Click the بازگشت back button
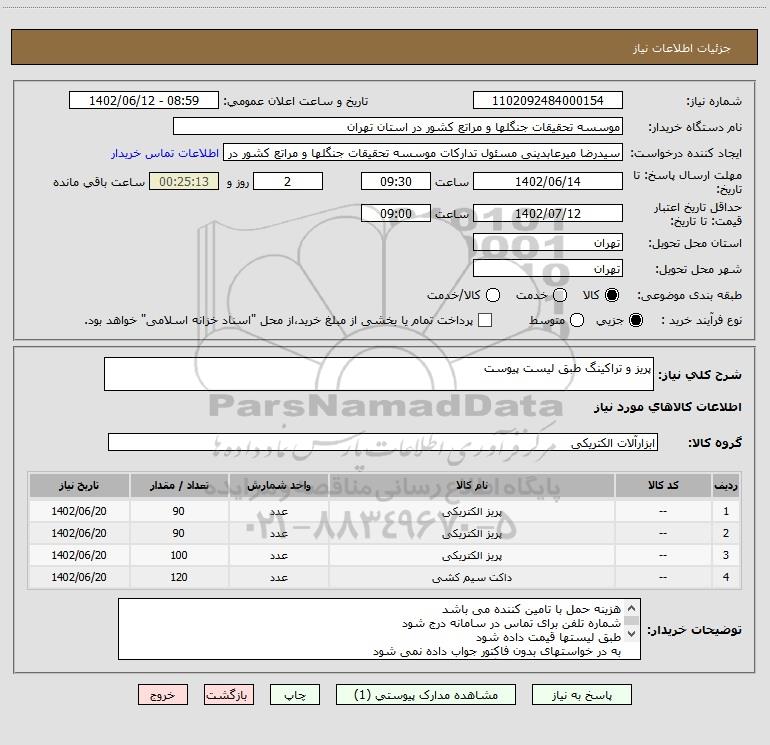This screenshot has height=745, width=770. pyautogui.click(x=229, y=695)
